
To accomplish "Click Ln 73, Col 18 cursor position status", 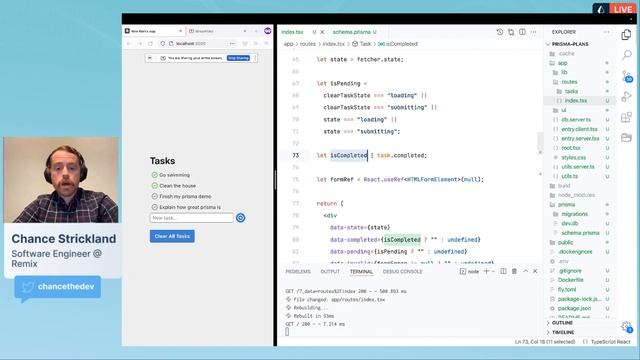I will (544, 342).
